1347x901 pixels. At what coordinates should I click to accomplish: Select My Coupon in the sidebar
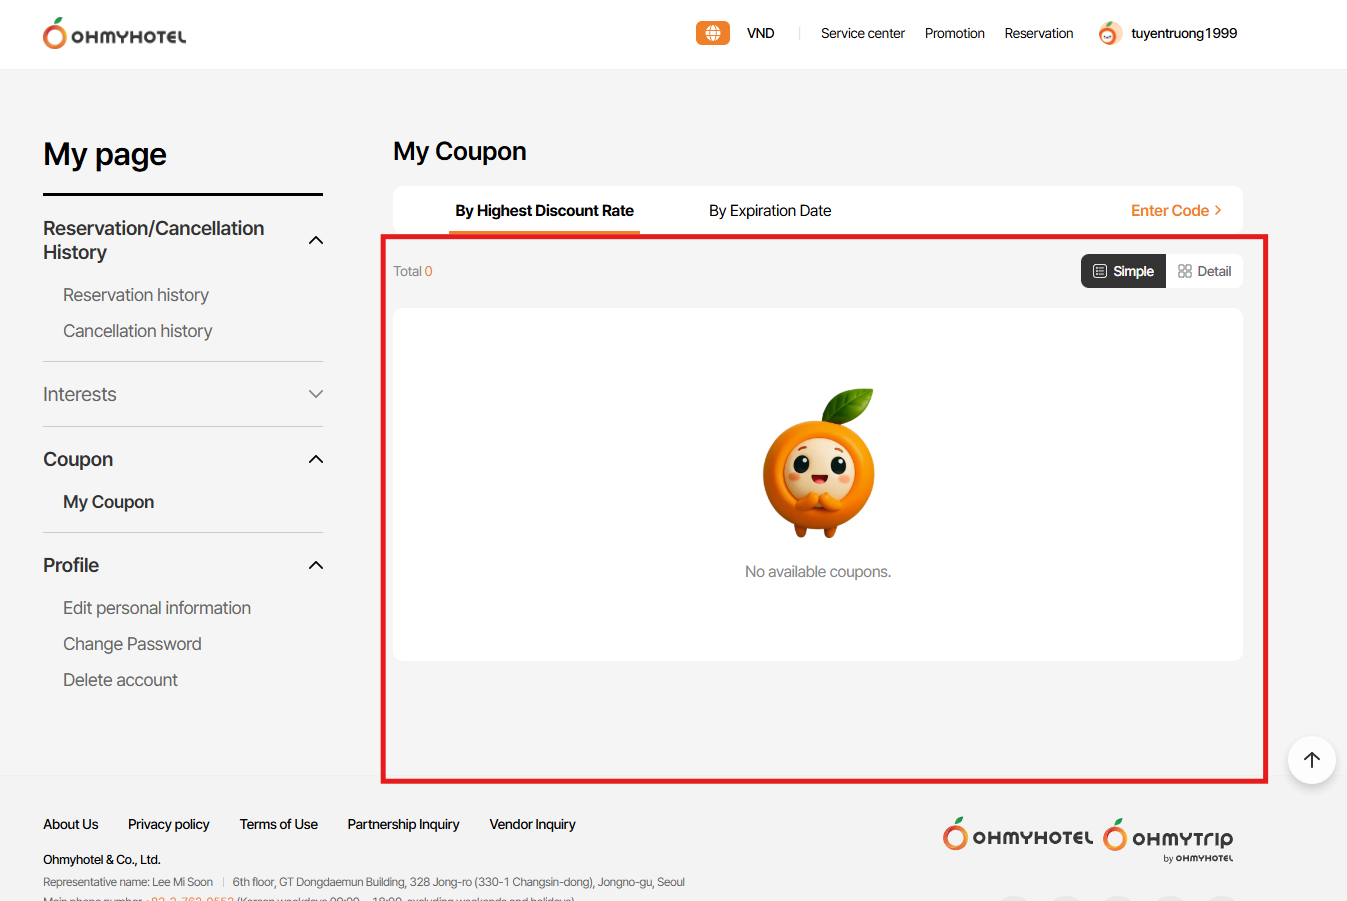[109, 502]
